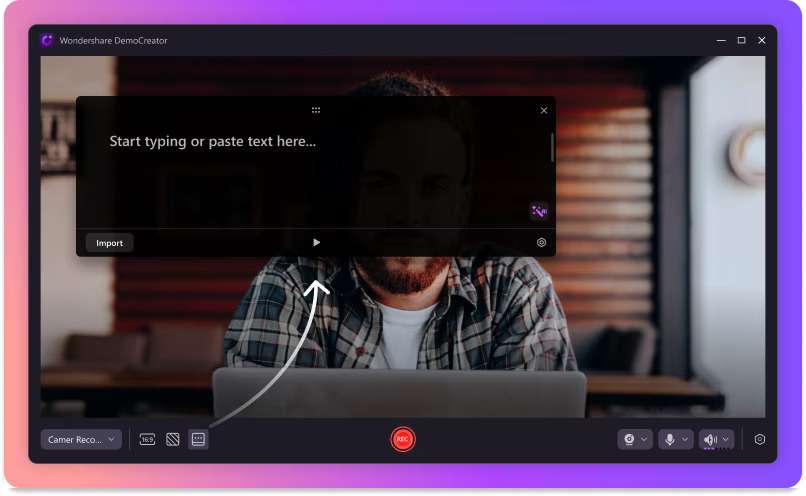Click the teleprompter vertical scrollbar
The width and height of the screenshot is (806, 496).
(x=552, y=147)
